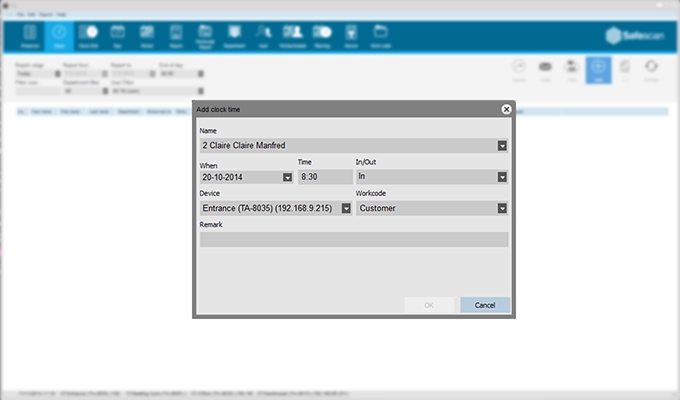Screen dimensions: 680x400
Task: Expand the In/Out dropdown
Action: (x=502, y=177)
